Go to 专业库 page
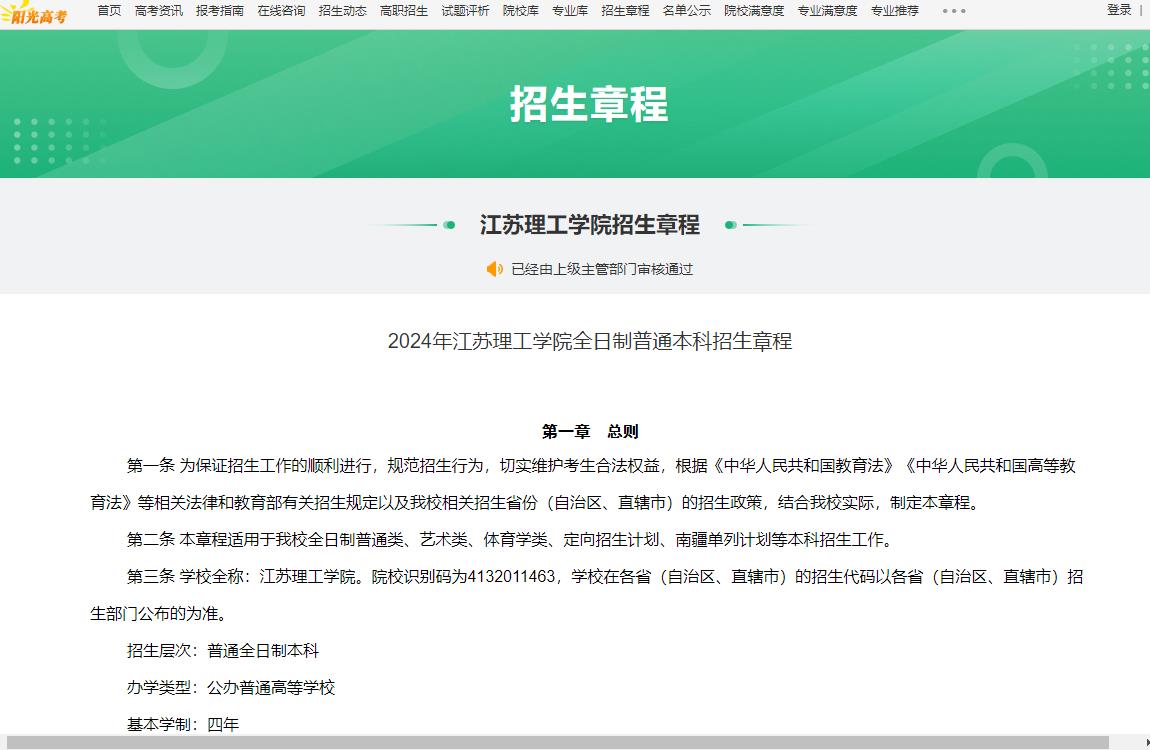 (x=570, y=11)
